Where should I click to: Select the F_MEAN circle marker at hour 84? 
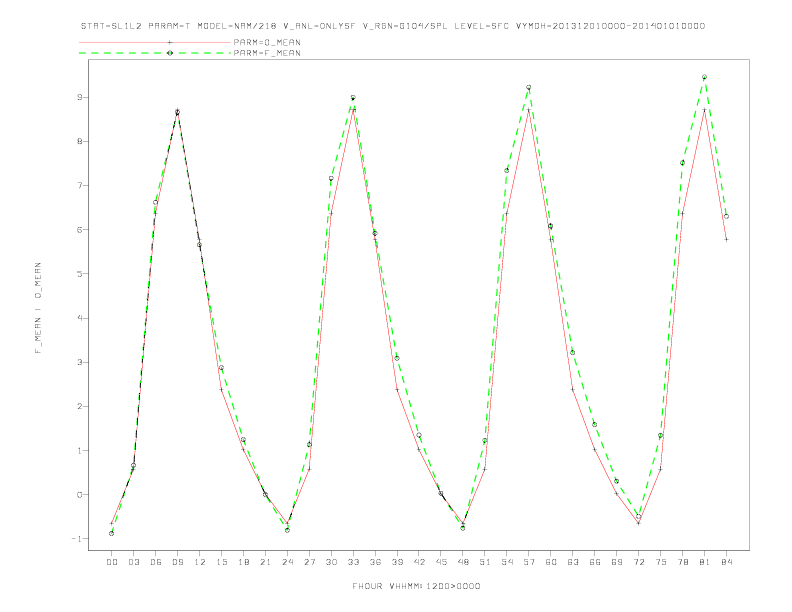point(726,216)
